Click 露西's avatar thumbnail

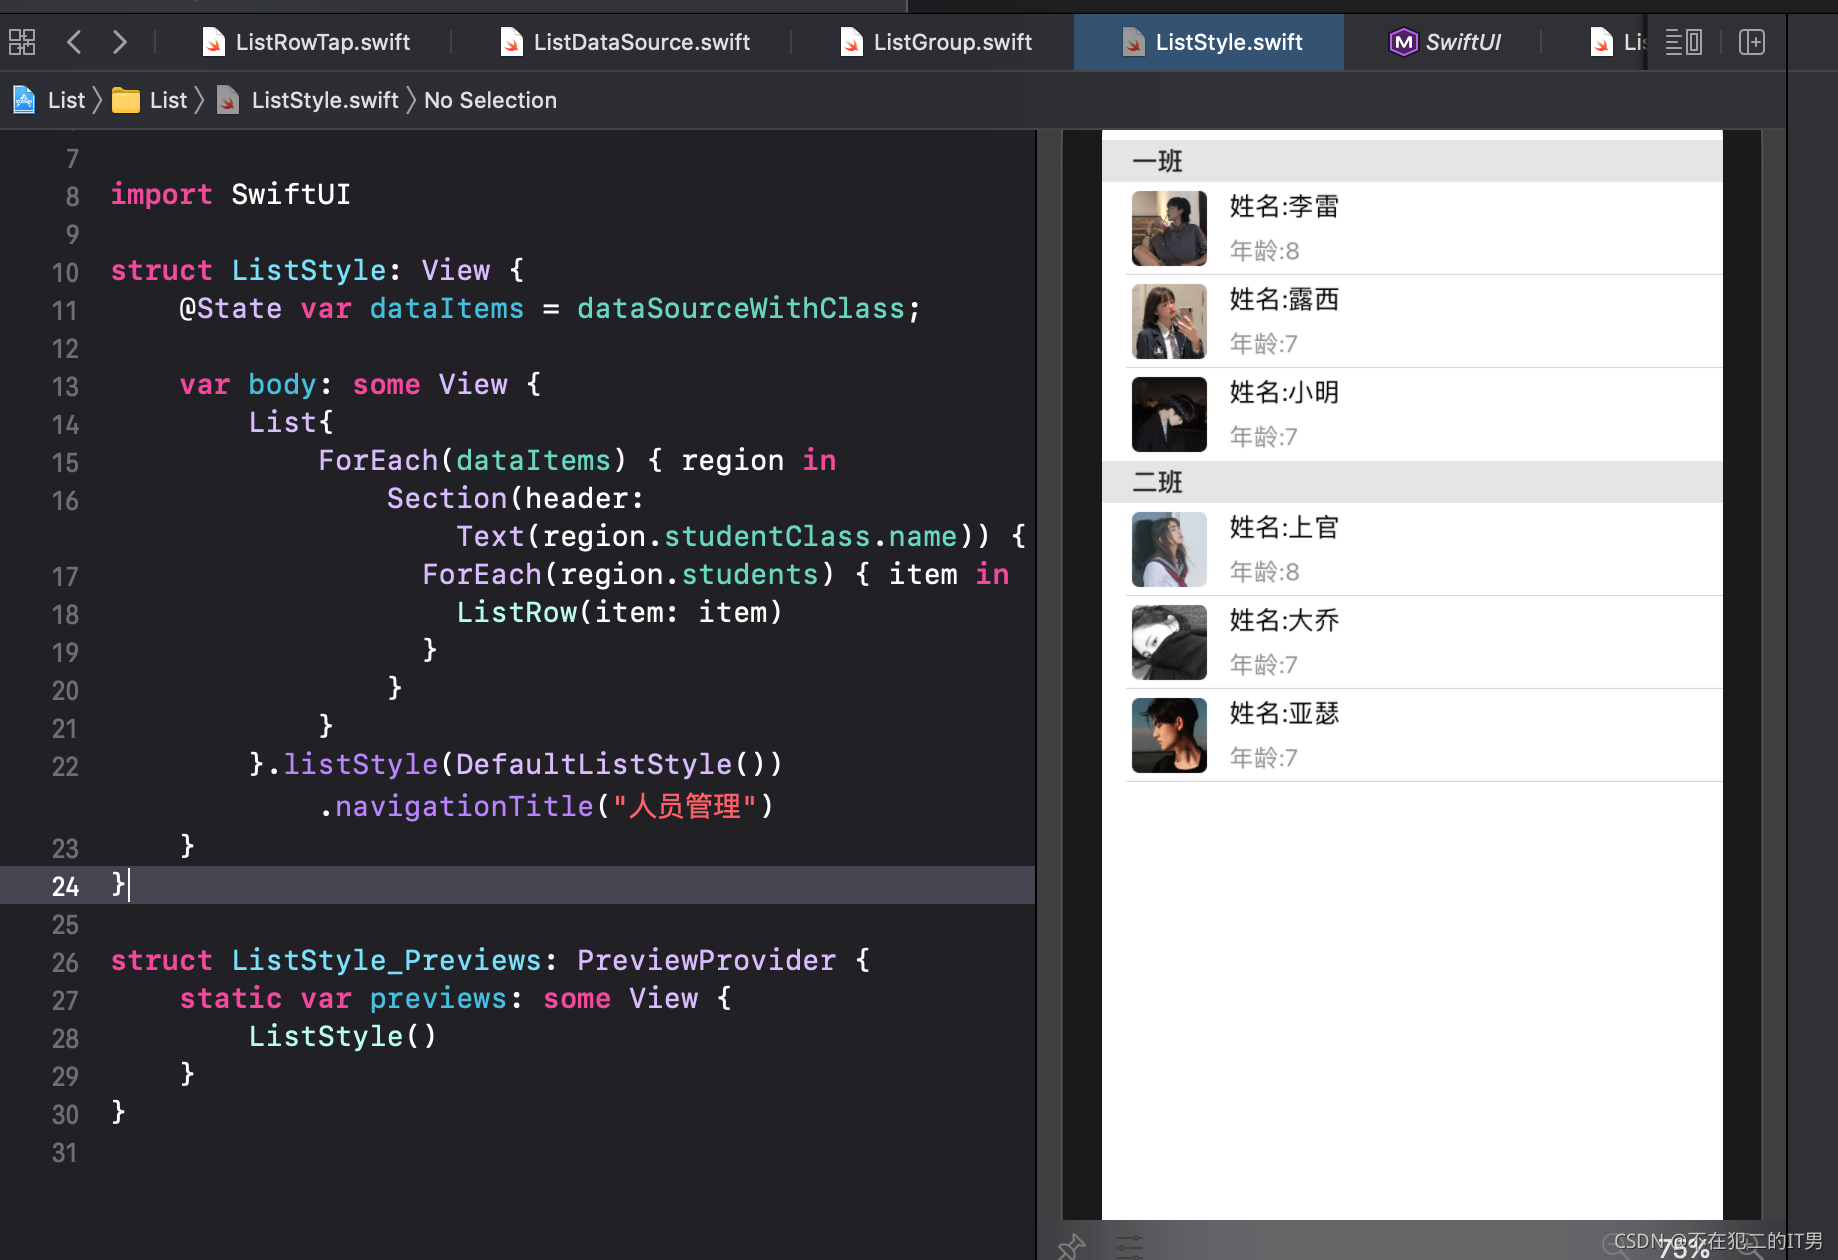point(1169,321)
